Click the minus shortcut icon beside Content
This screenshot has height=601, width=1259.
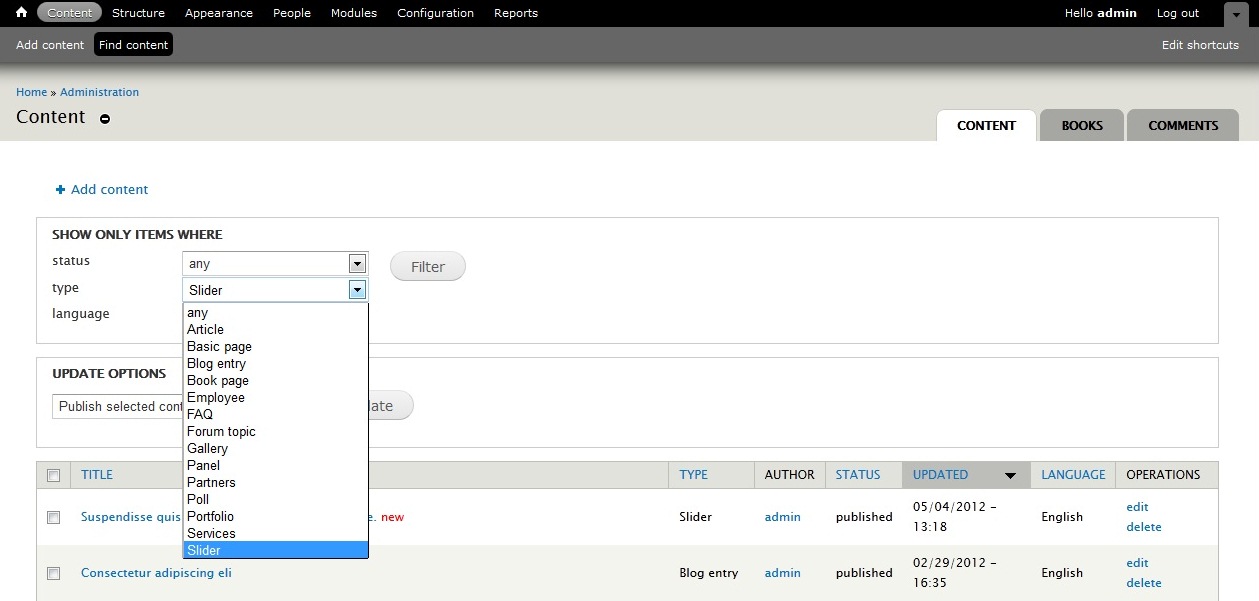pyautogui.click(x=105, y=119)
